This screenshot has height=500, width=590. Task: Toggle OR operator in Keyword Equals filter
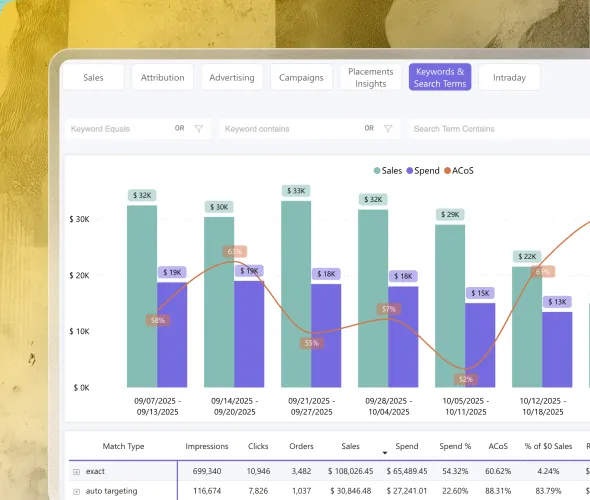point(179,128)
